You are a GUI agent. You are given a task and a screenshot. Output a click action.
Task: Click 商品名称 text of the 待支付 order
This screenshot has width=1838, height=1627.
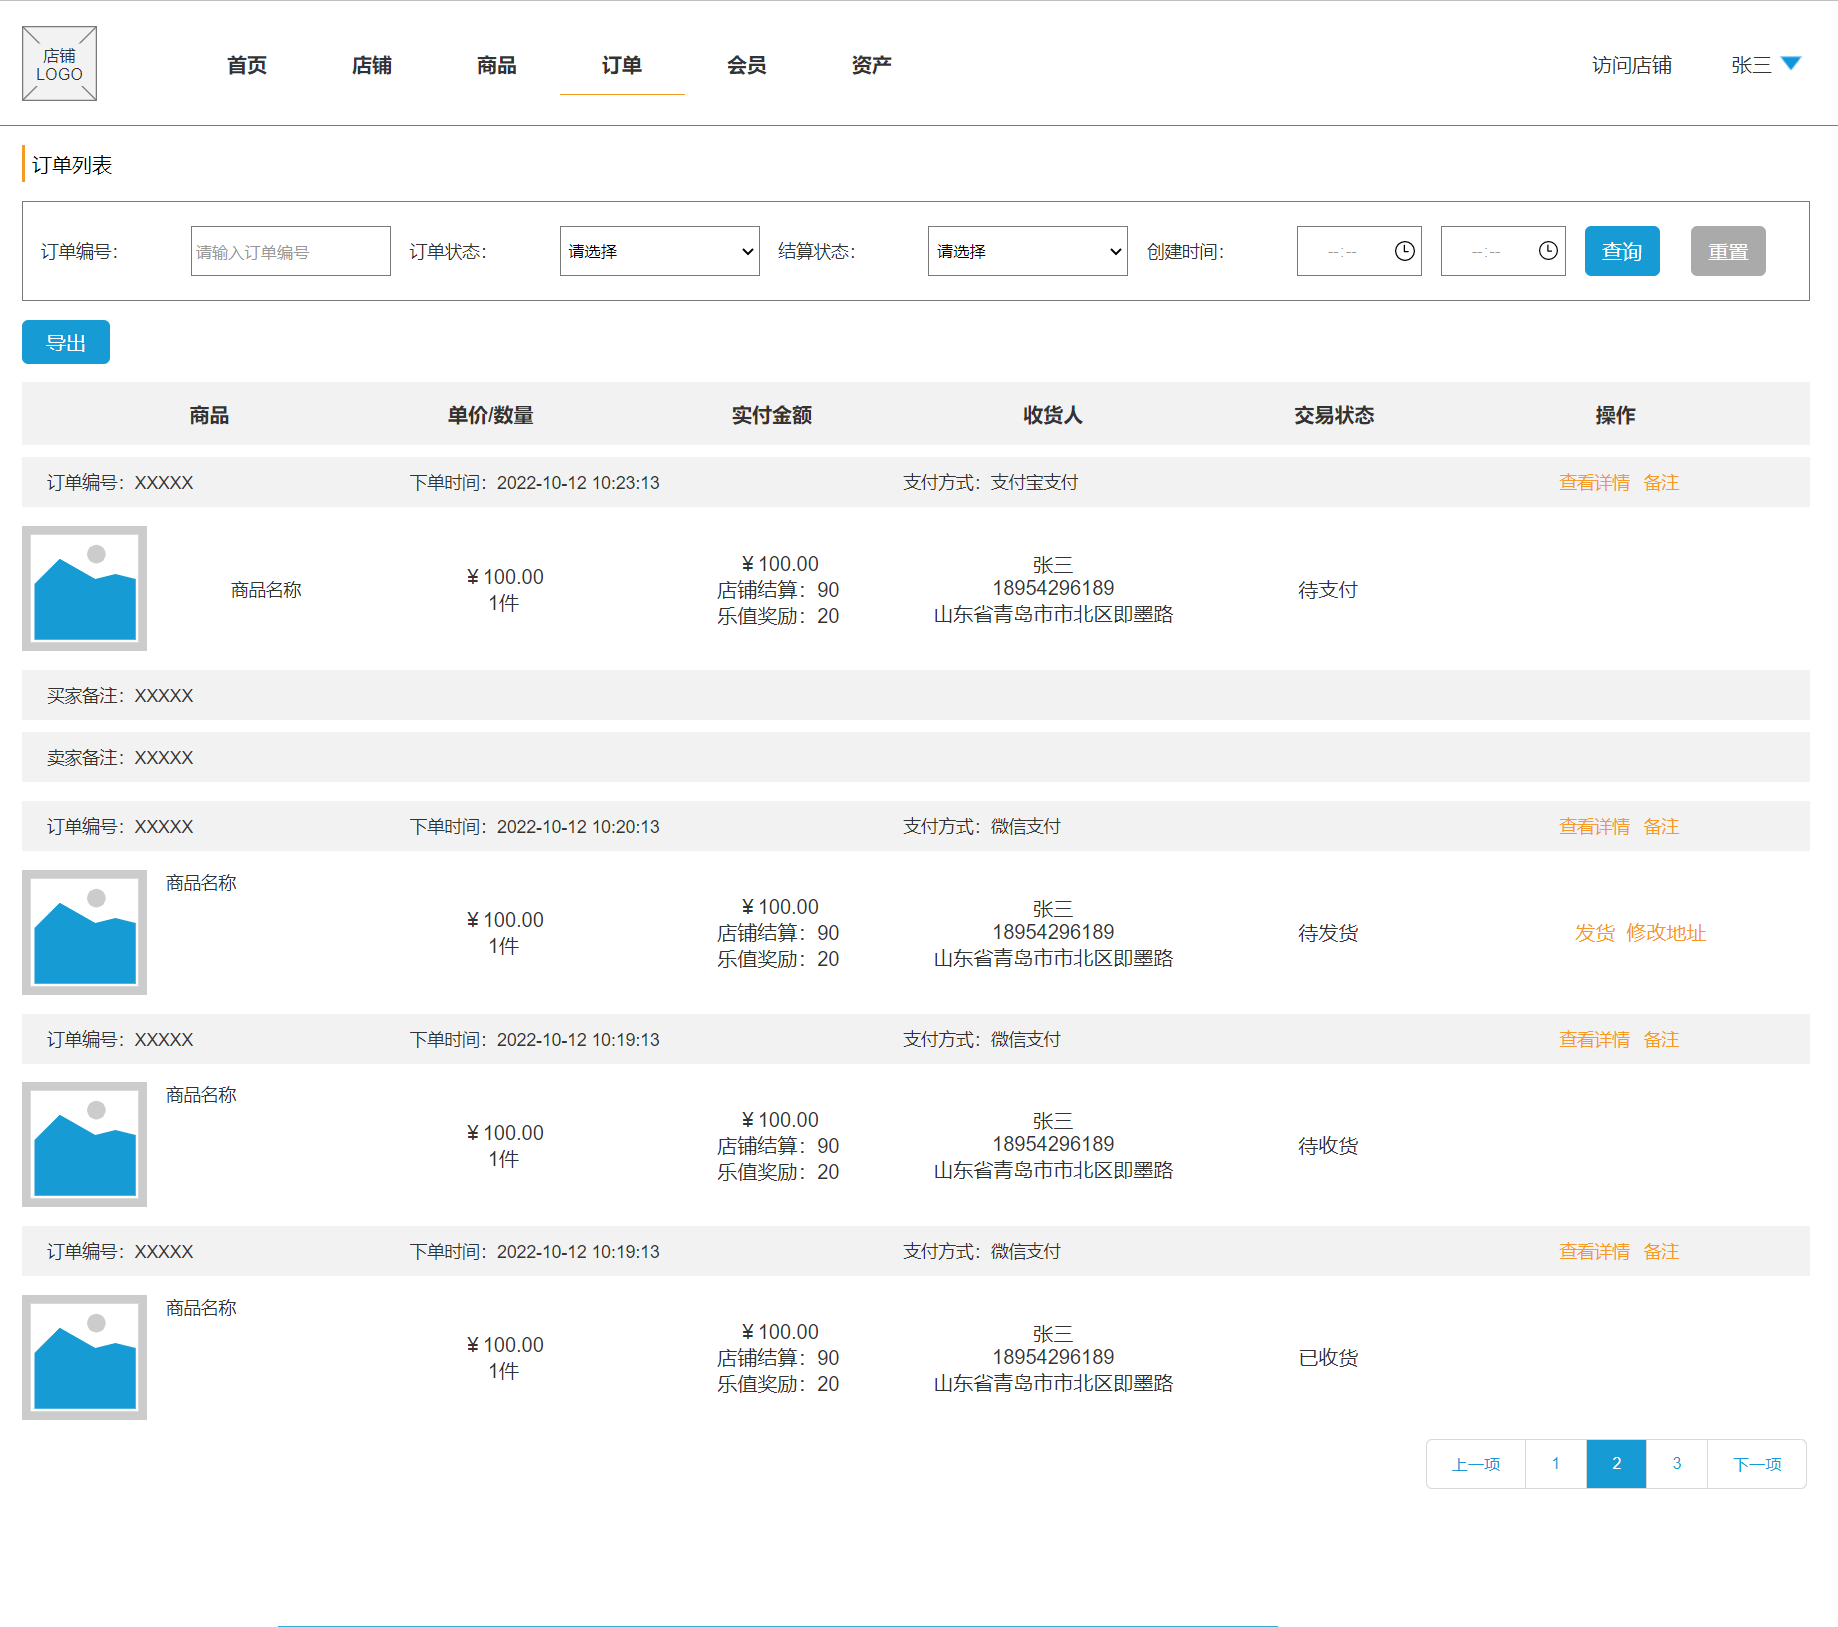[266, 590]
